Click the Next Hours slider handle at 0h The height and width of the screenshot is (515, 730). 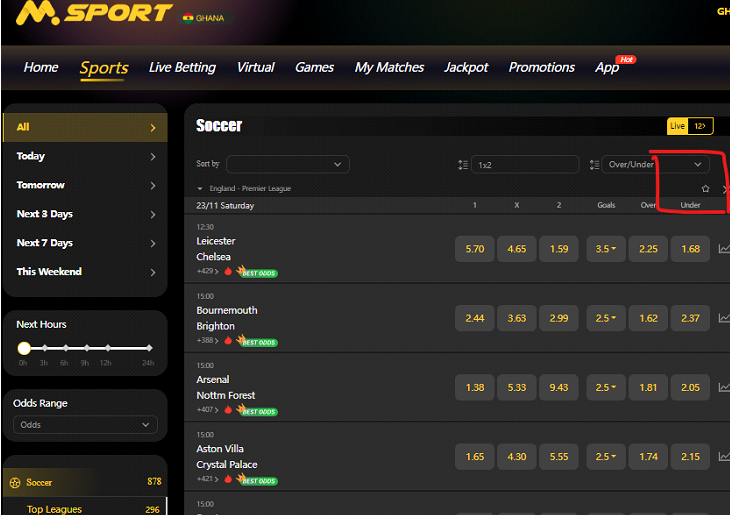pyautogui.click(x=24, y=348)
